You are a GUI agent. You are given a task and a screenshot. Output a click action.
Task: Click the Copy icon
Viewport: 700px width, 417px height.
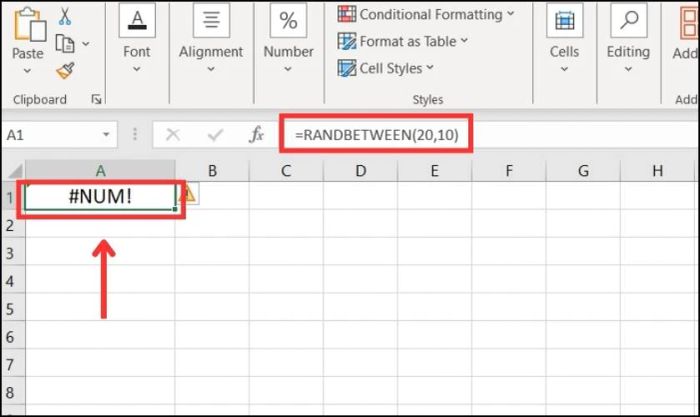tap(65, 43)
